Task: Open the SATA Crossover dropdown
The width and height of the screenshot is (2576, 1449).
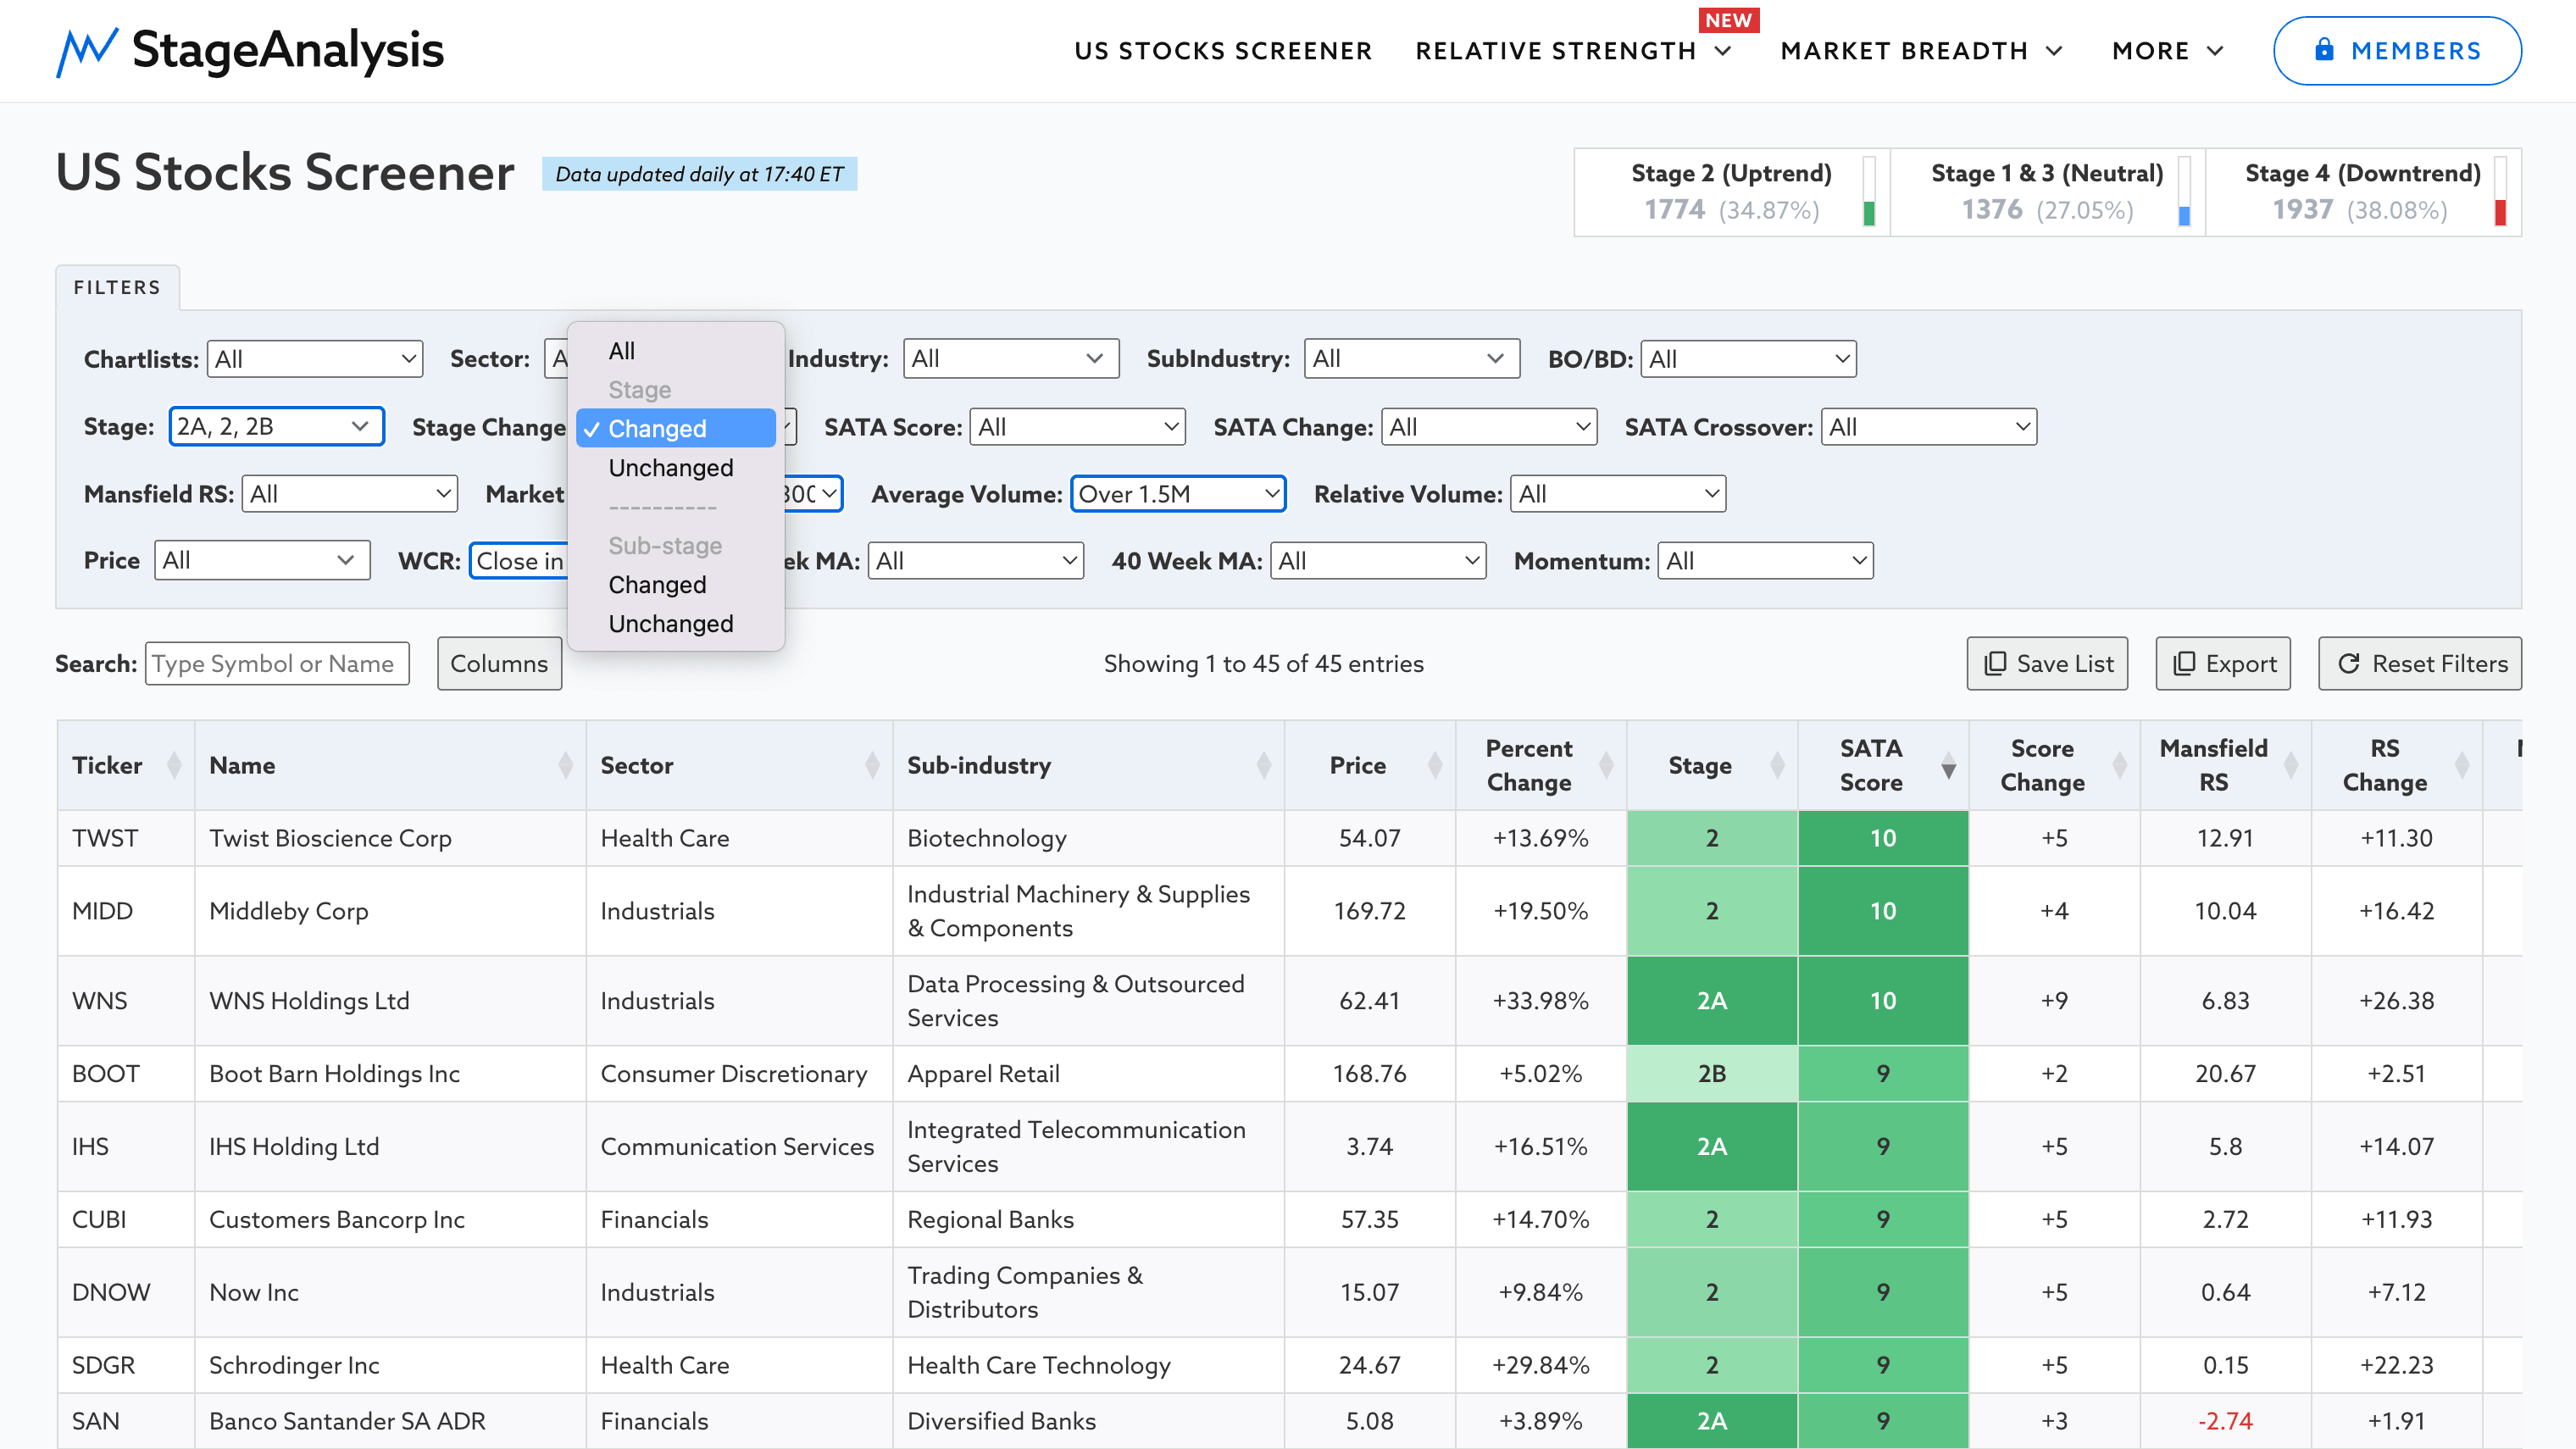Action: click(1929, 427)
